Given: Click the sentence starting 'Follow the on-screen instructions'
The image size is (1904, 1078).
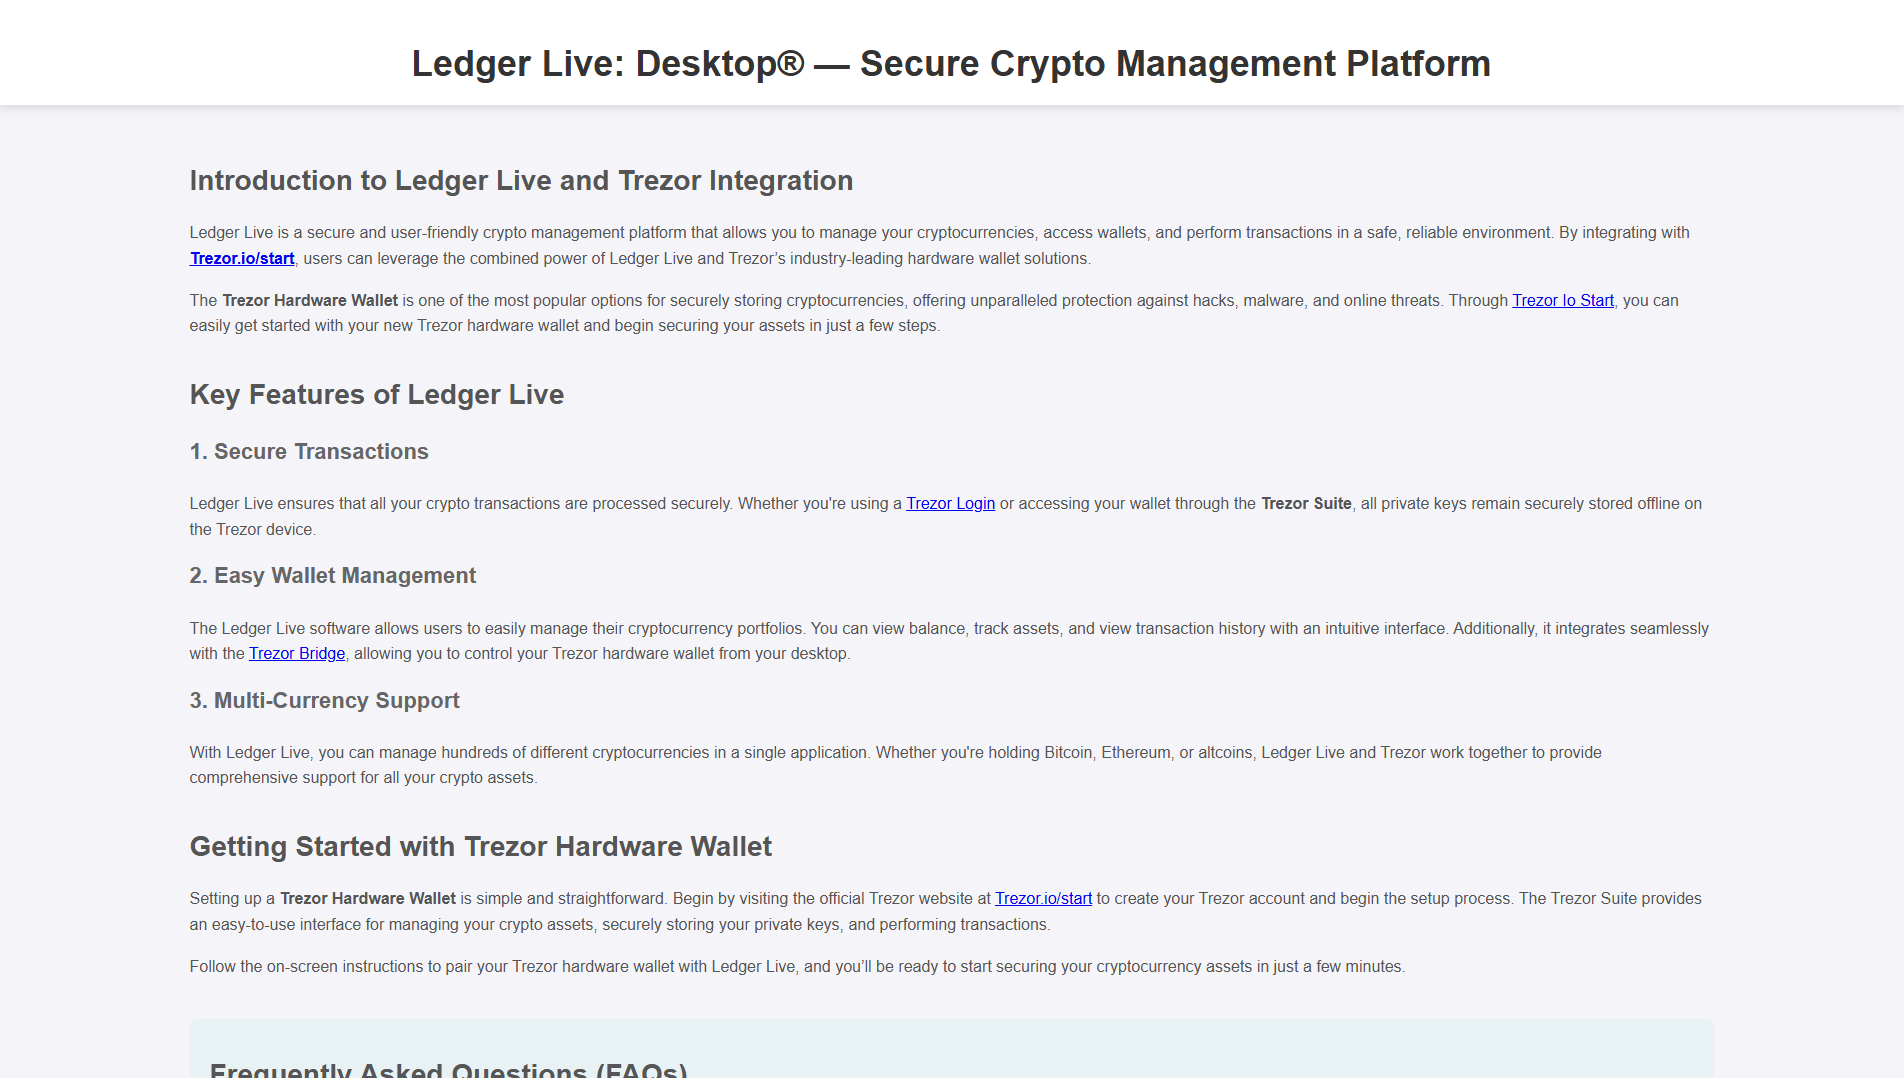Looking at the screenshot, I should tap(797, 966).
